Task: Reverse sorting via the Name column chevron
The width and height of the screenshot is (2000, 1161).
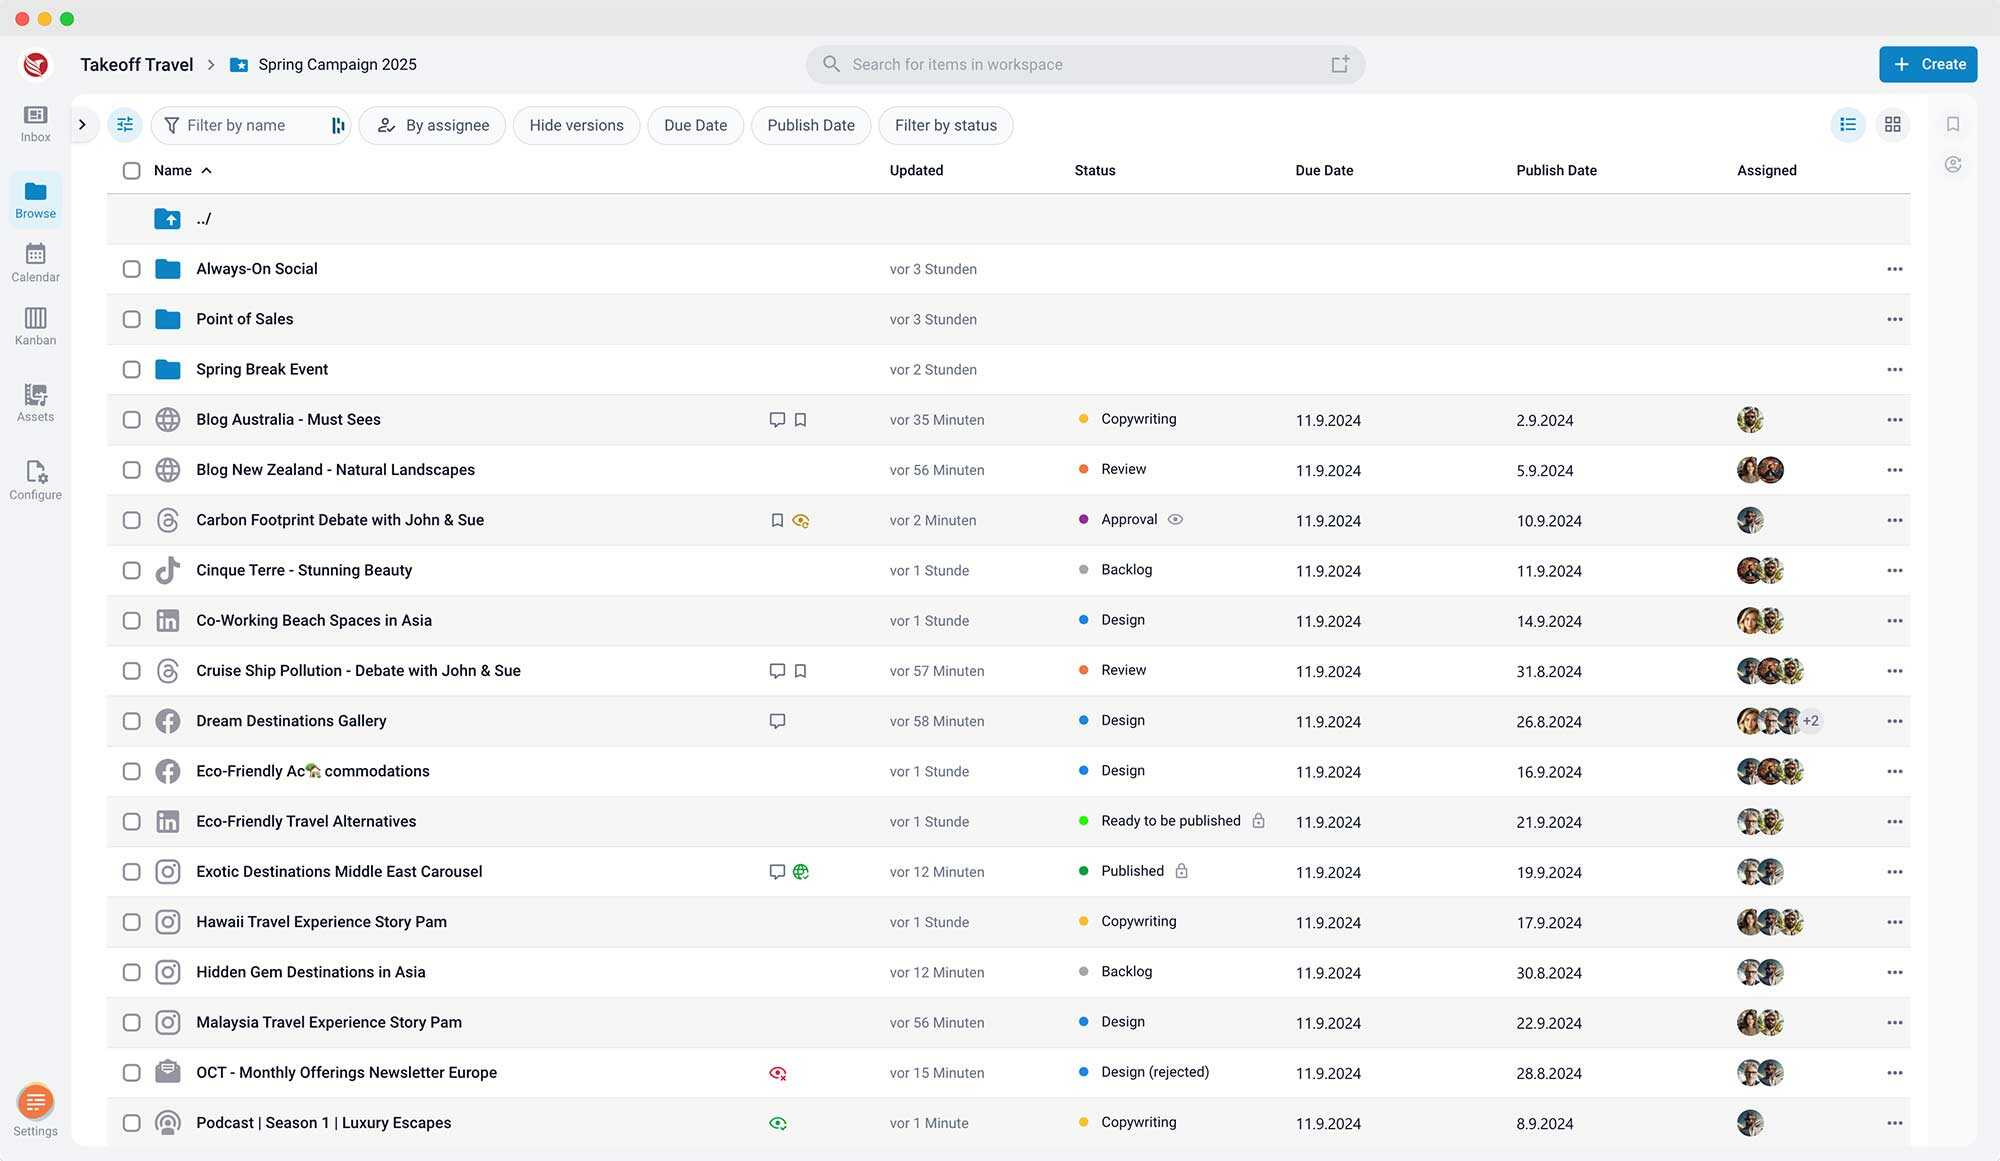Action: (x=207, y=170)
